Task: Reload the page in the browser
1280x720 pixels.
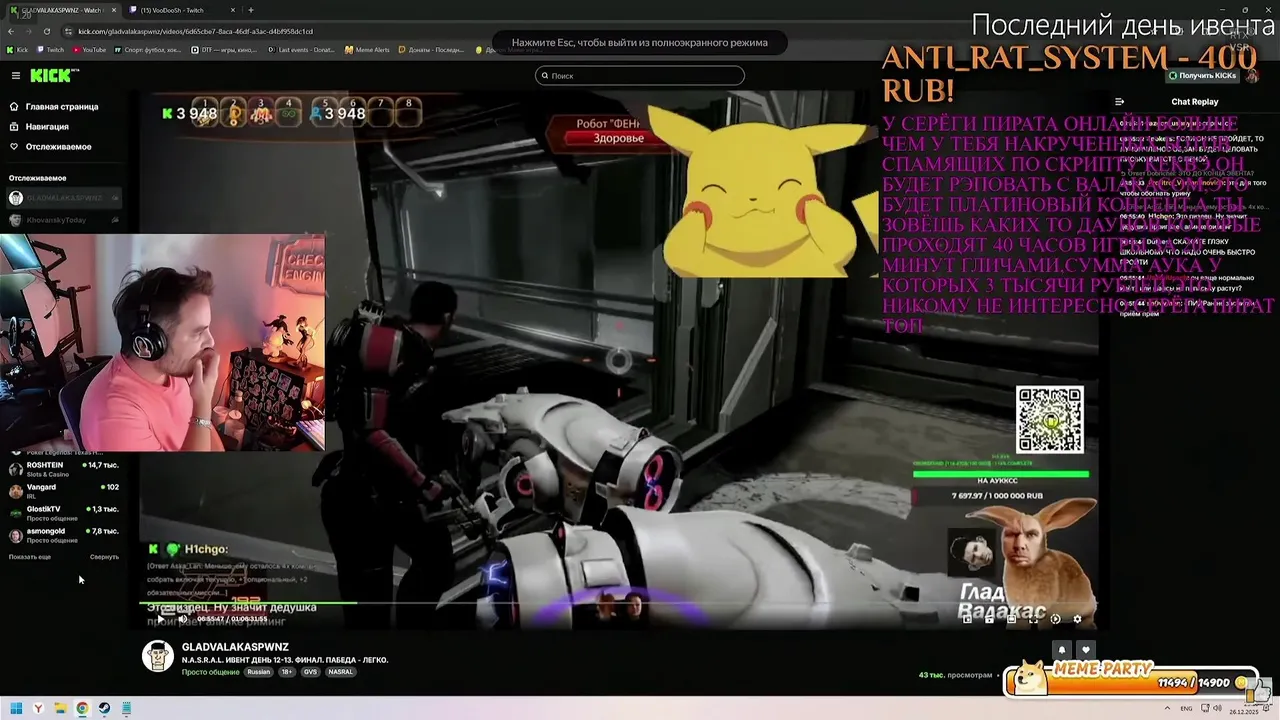Action: click(47, 31)
